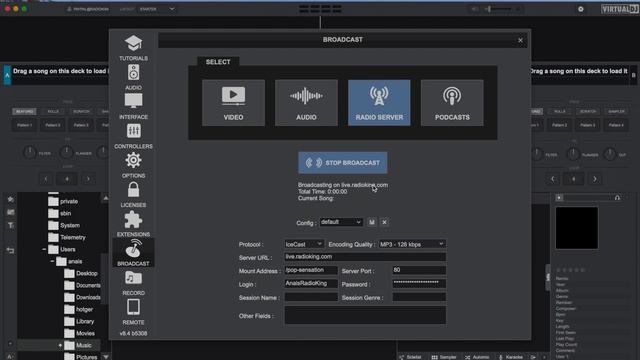Select the Desktop folder in tree

(81, 273)
